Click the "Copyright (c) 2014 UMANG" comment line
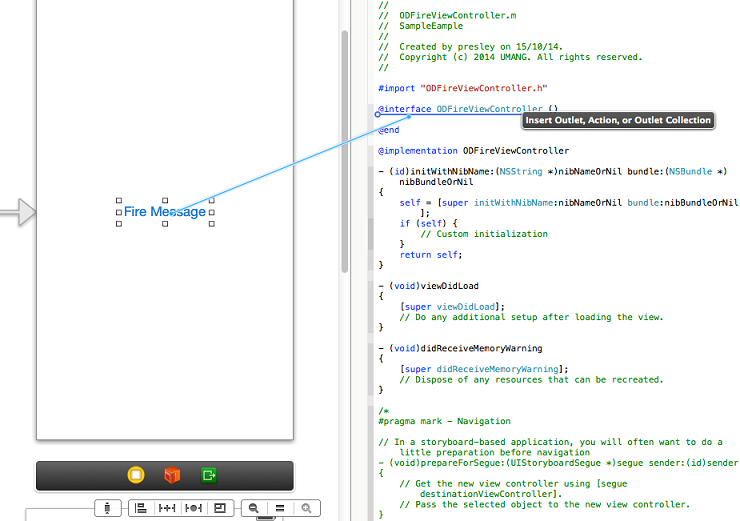The image size is (740, 521). pos(510,57)
